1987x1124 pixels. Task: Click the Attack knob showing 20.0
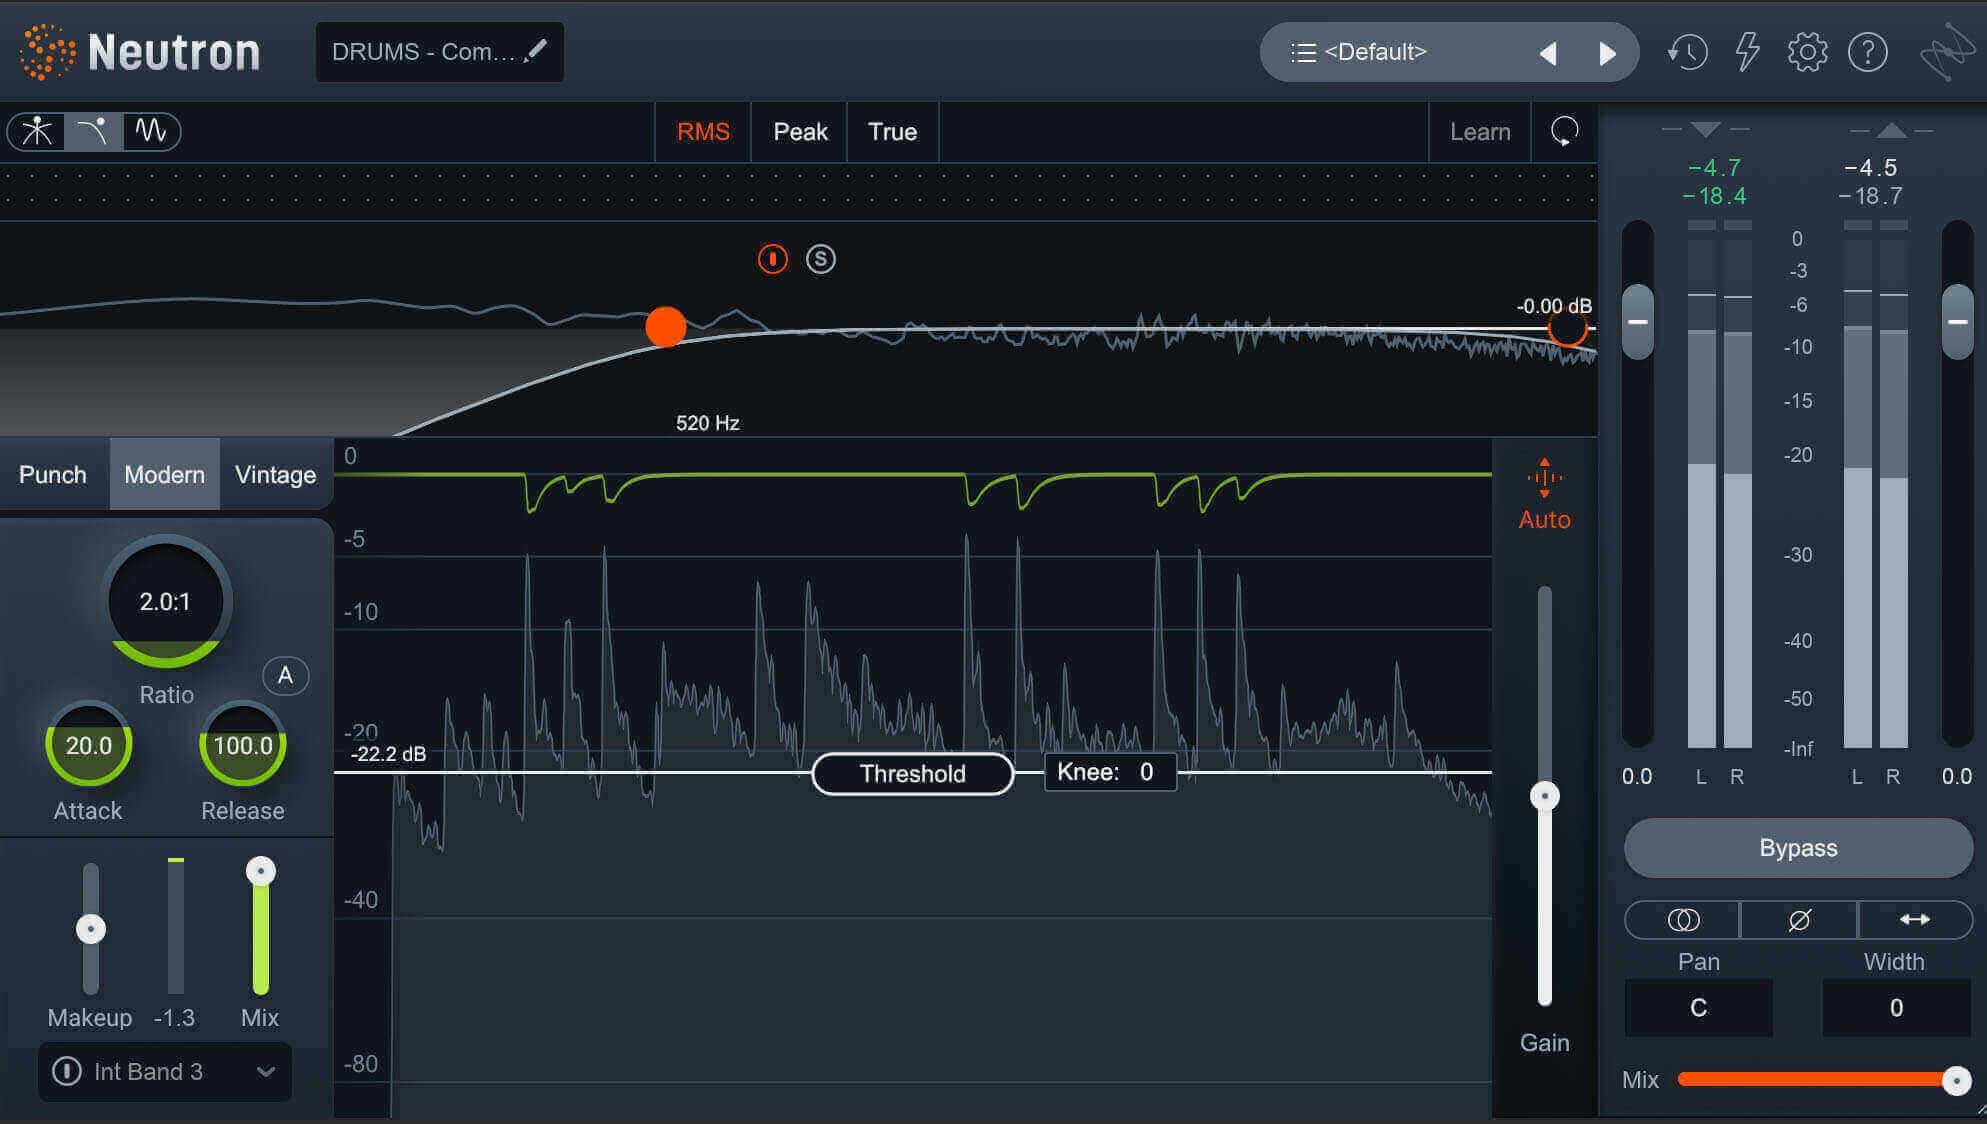click(x=89, y=745)
